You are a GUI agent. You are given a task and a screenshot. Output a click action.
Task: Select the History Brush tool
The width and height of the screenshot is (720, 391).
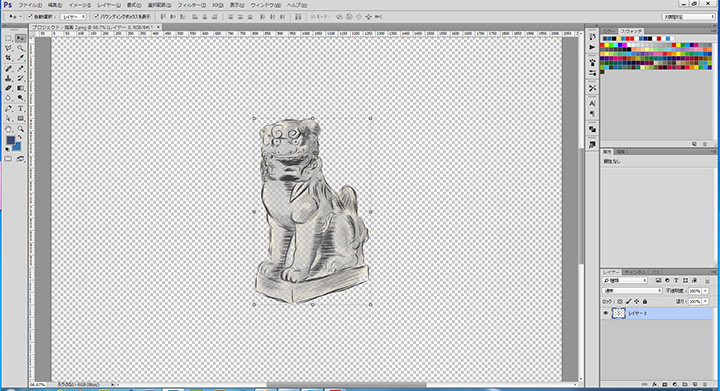[x=20, y=78]
